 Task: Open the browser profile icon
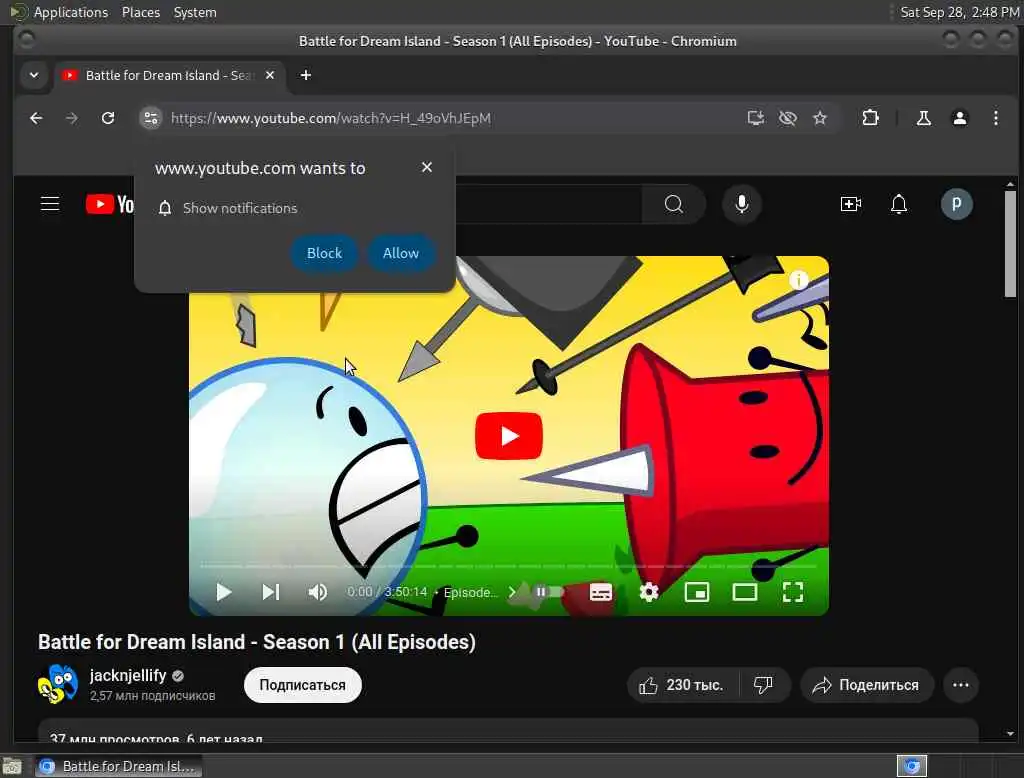[x=959, y=118]
